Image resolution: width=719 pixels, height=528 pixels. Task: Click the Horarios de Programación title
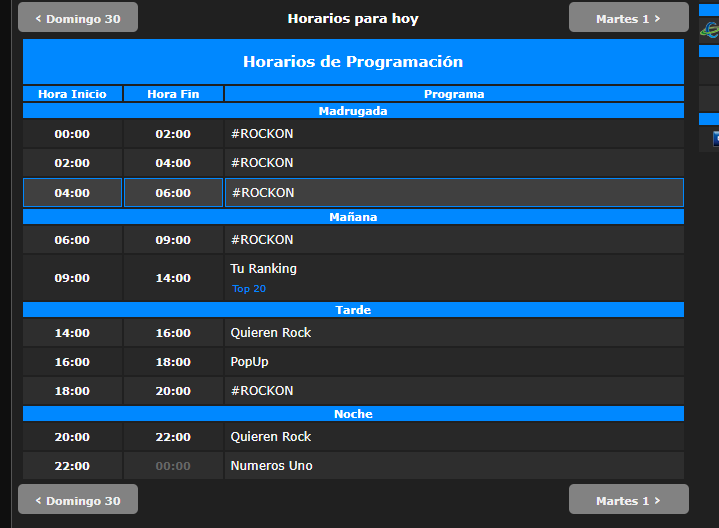[353, 62]
